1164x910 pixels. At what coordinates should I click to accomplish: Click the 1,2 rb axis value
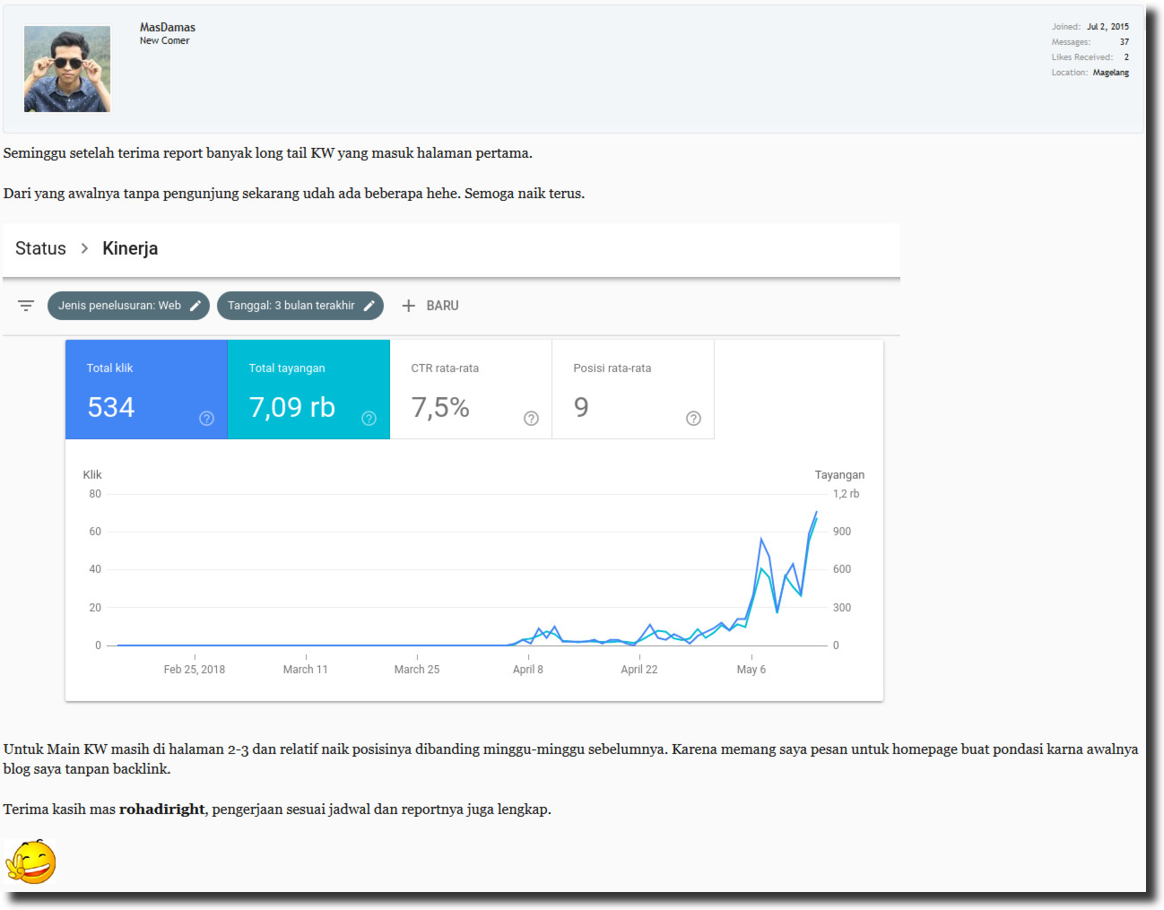point(846,494)
